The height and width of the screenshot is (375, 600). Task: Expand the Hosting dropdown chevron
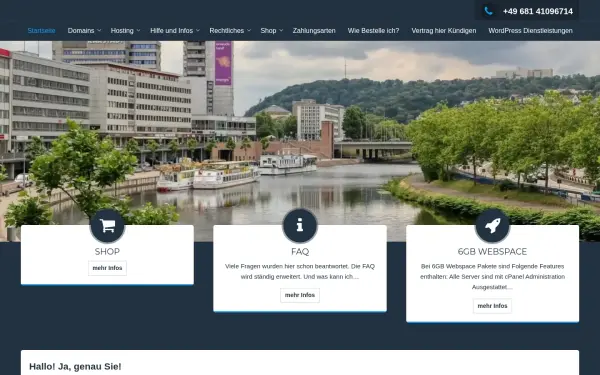[x=139, y=31]
